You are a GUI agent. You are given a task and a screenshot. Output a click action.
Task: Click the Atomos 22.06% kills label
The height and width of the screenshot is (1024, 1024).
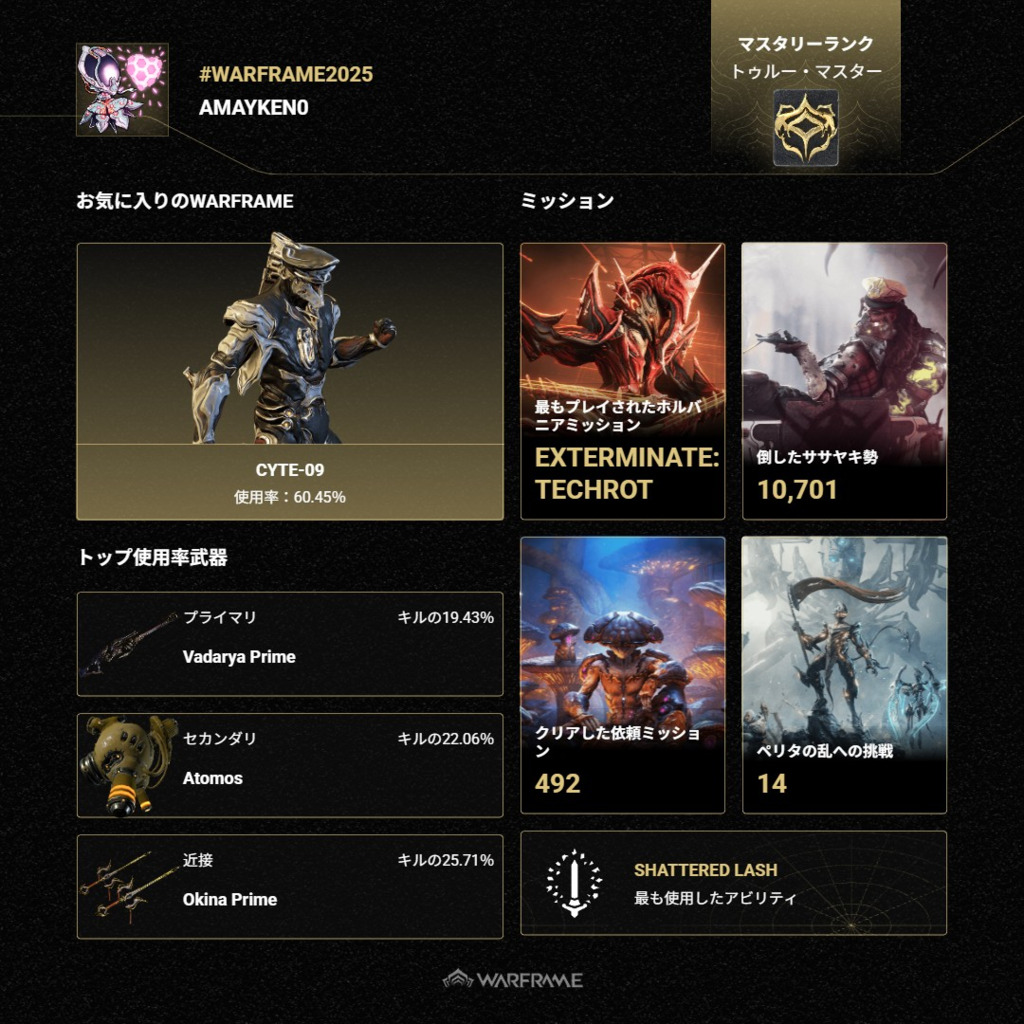446,739
